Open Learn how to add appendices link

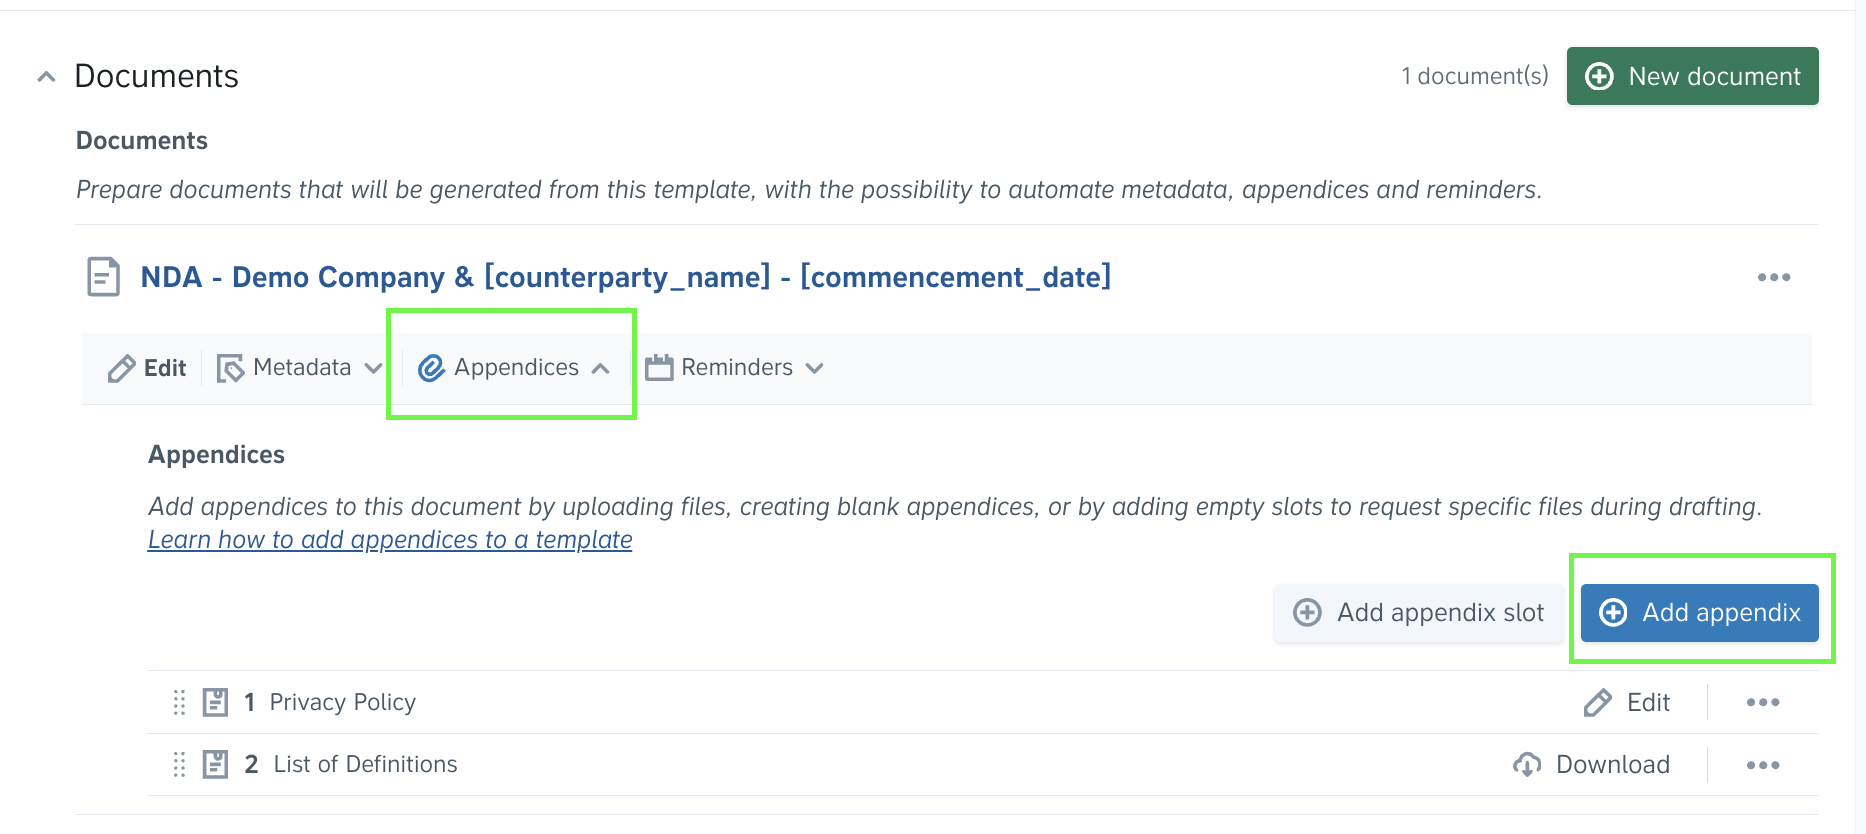pos(390,540)
